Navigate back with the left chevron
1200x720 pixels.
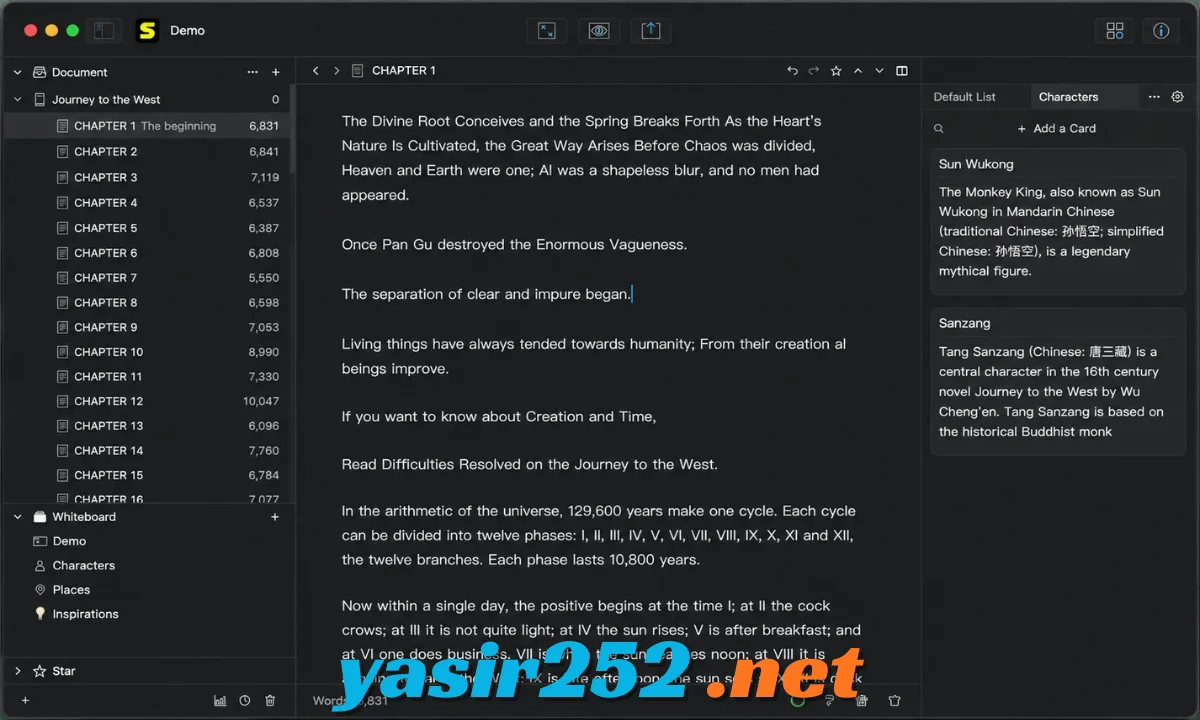click(316, 71)
